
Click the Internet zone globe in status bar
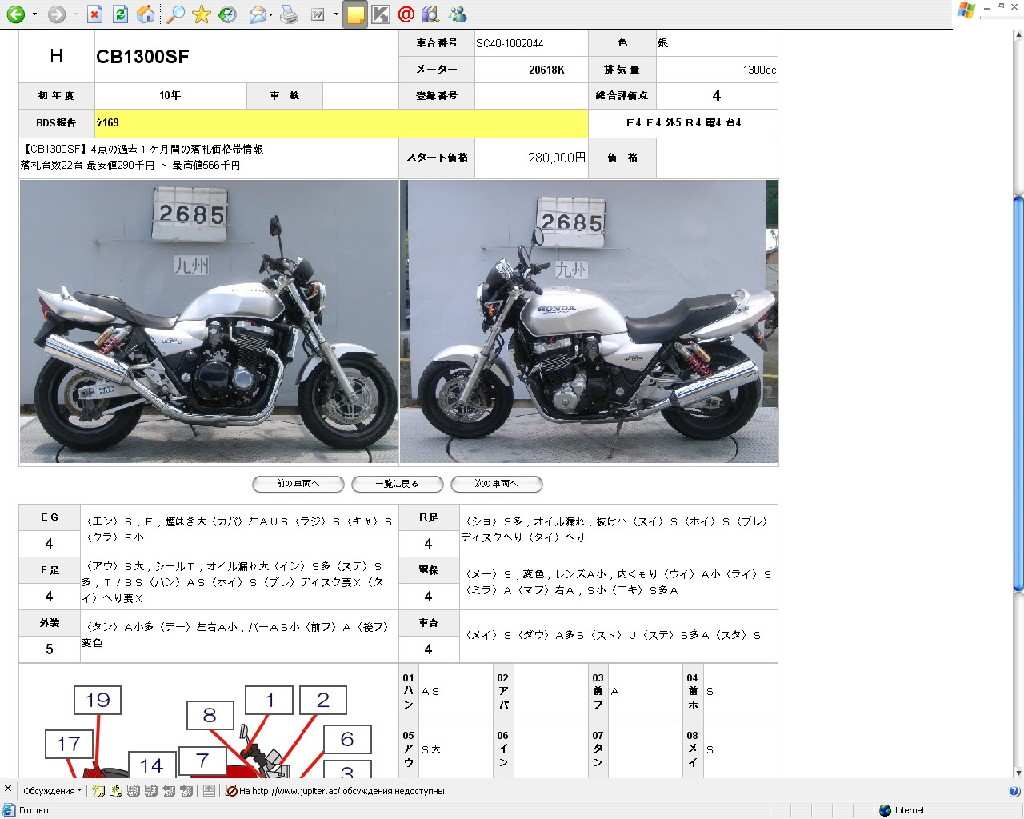885,811
